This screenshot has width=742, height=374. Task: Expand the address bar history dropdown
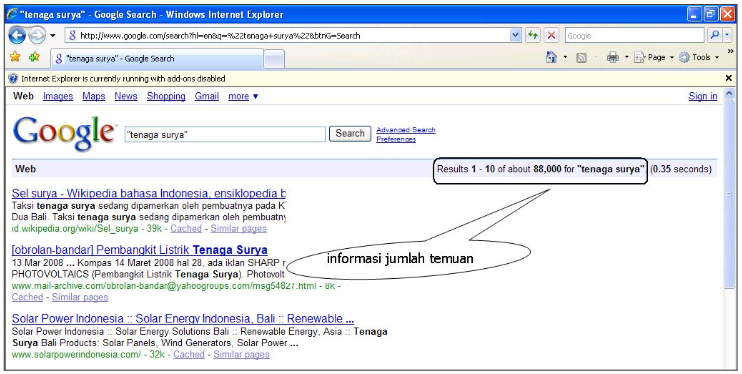(x=515, y=36)
